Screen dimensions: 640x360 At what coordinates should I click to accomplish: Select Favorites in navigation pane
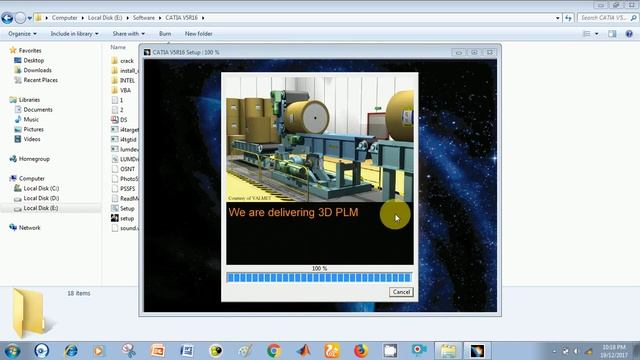(x=30, y=51)
